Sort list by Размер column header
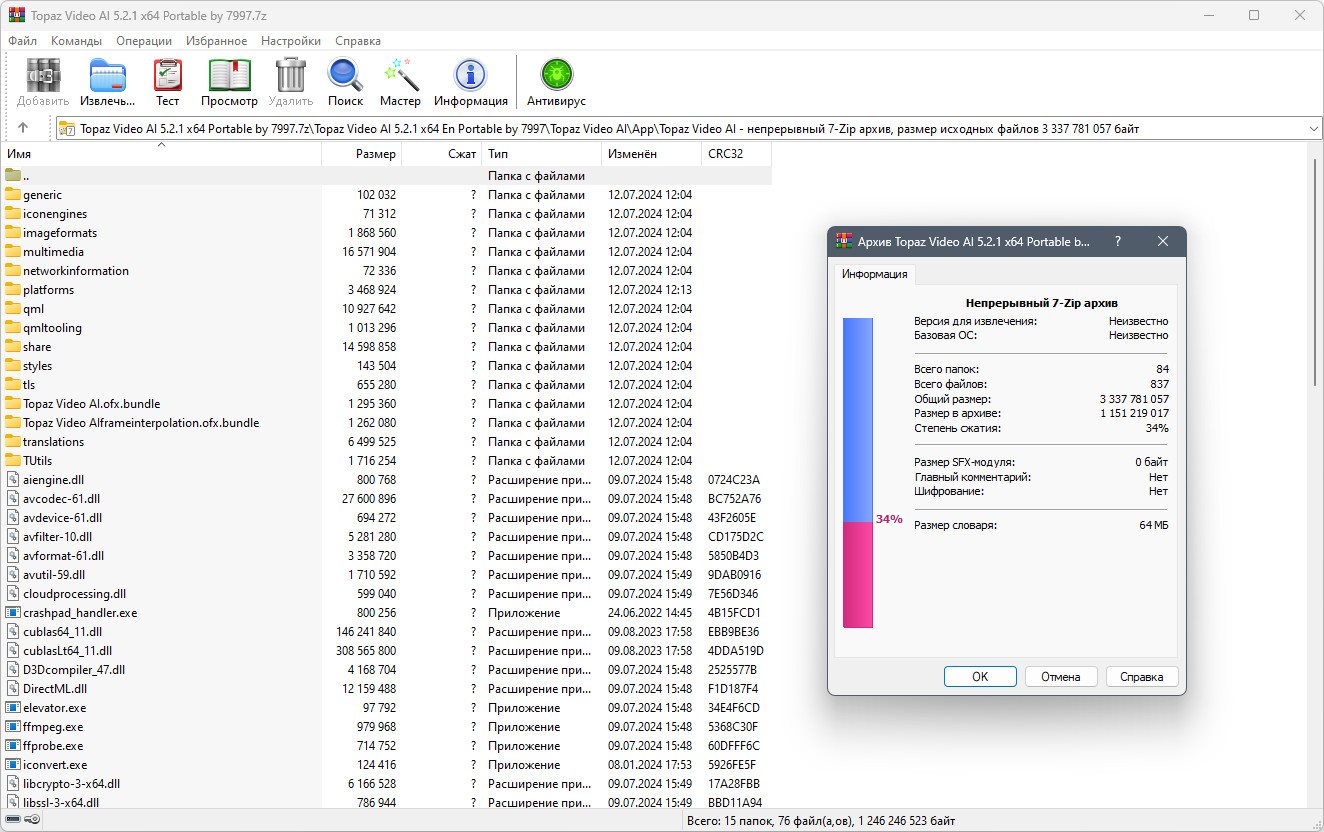This screenshot has width=1324, height=832. point(376,154)
